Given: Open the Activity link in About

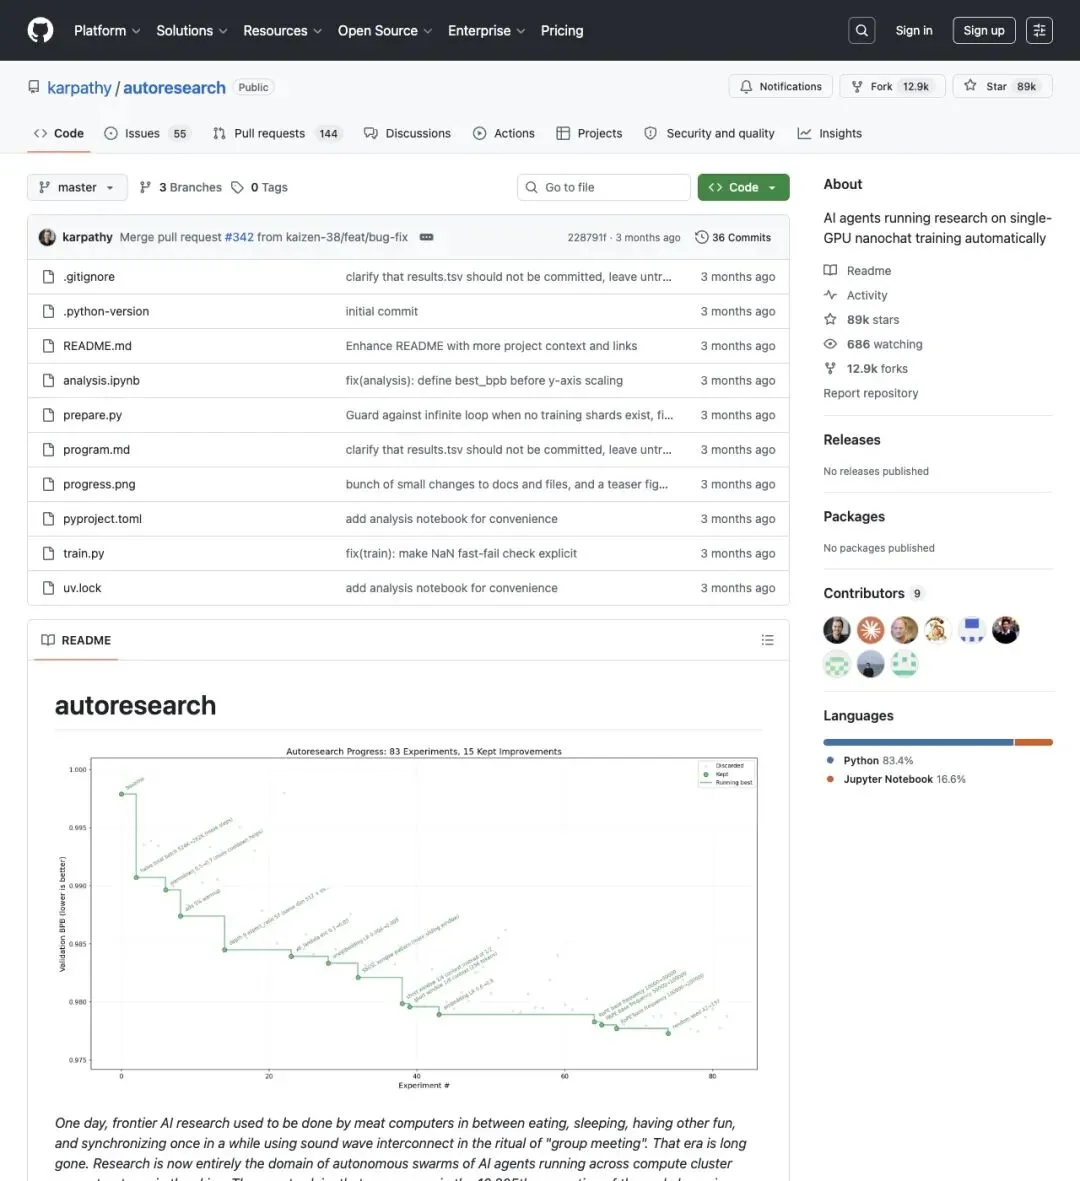Looking at the screenshot, I should pyautogui.click(x=856, y=296).
